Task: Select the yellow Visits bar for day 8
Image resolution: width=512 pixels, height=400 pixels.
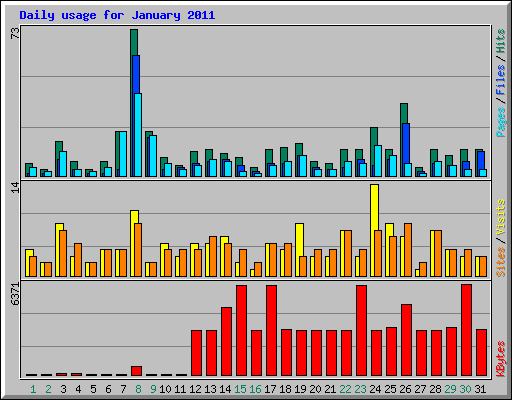Action: [134, 217]
